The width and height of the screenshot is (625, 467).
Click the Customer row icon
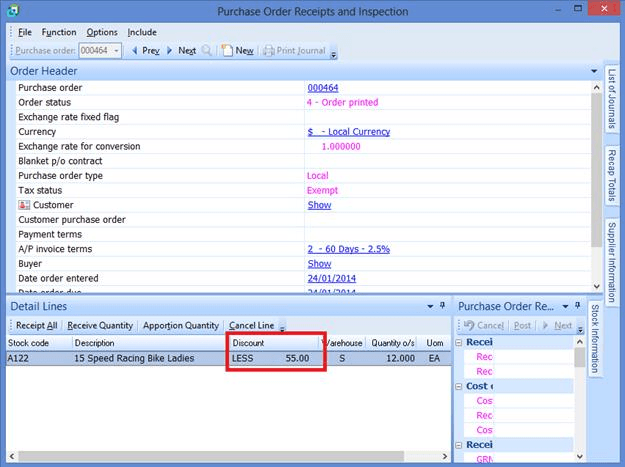[24, 205]
